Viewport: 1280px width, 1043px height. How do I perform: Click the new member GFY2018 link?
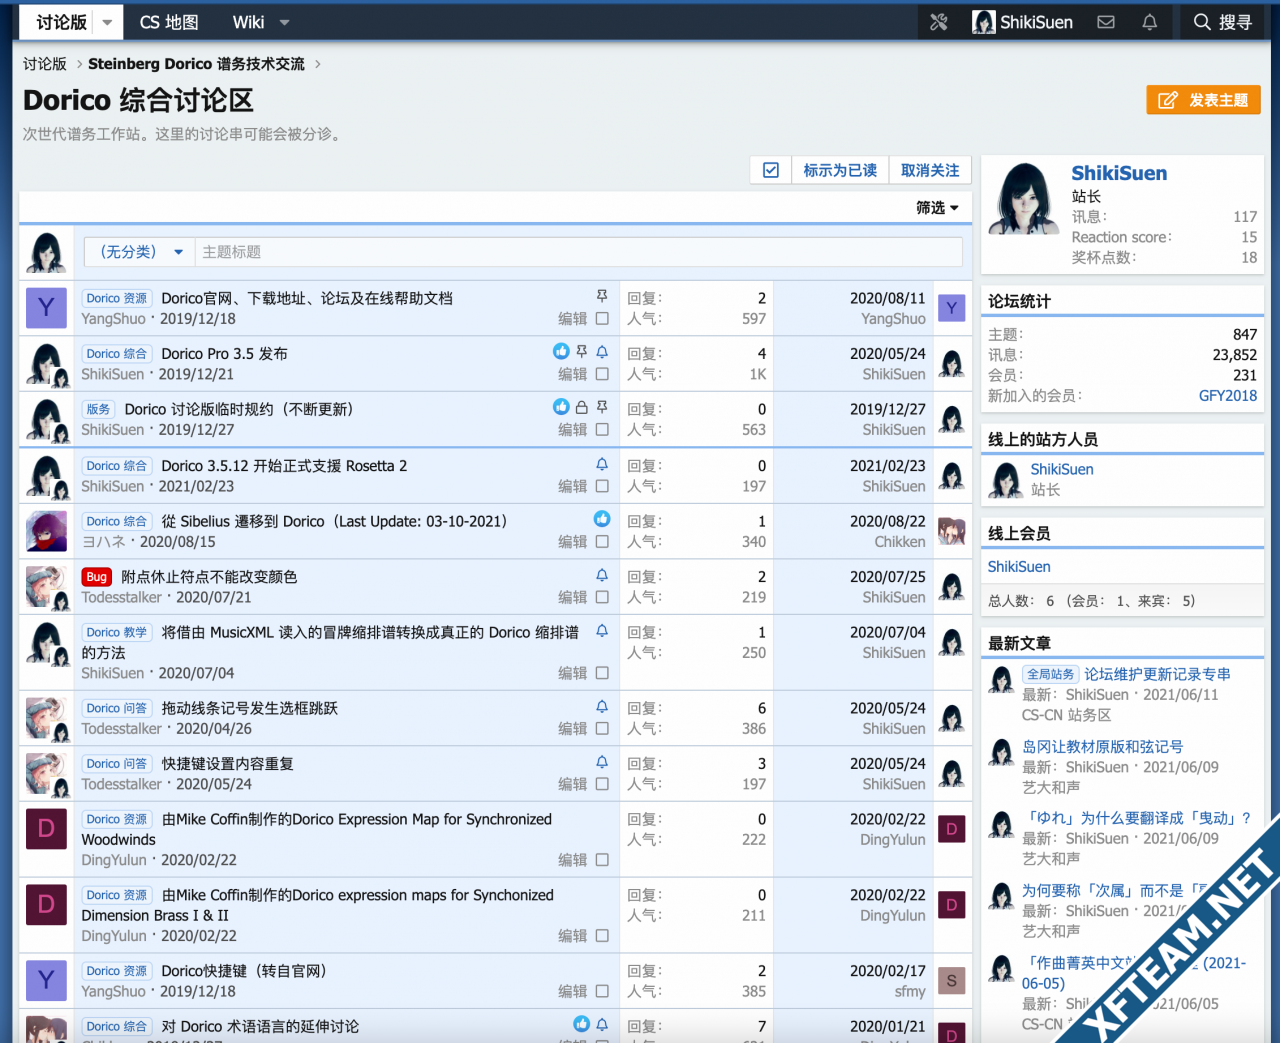(1228, 396)
